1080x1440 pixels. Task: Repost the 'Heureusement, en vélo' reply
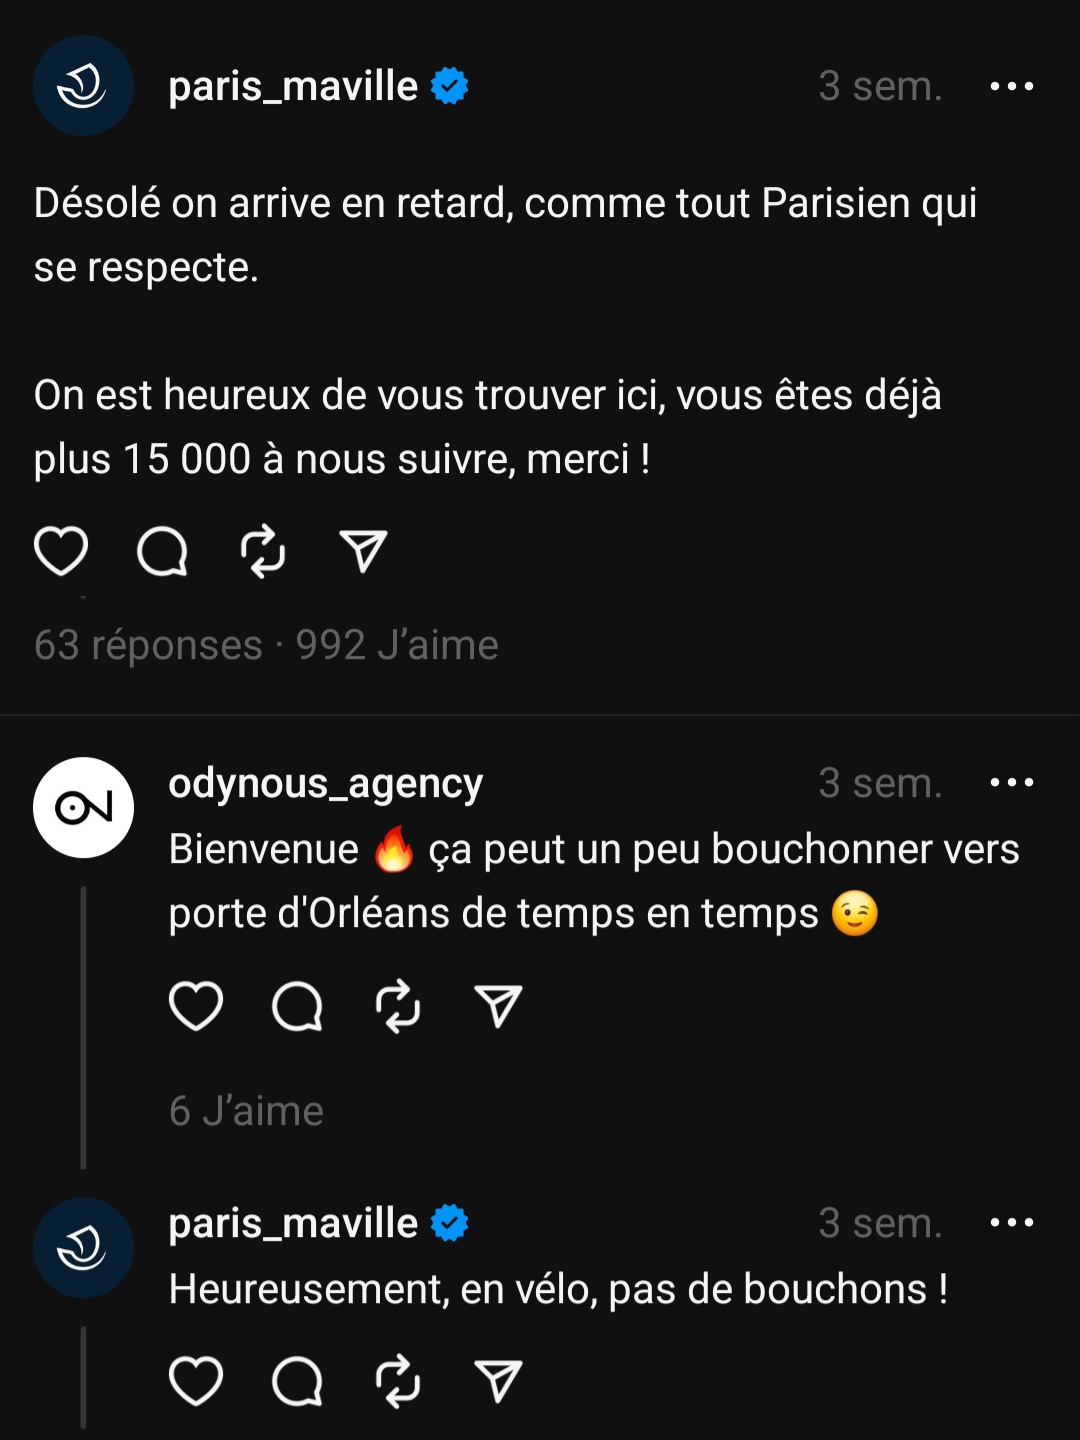pos(398,1381)
